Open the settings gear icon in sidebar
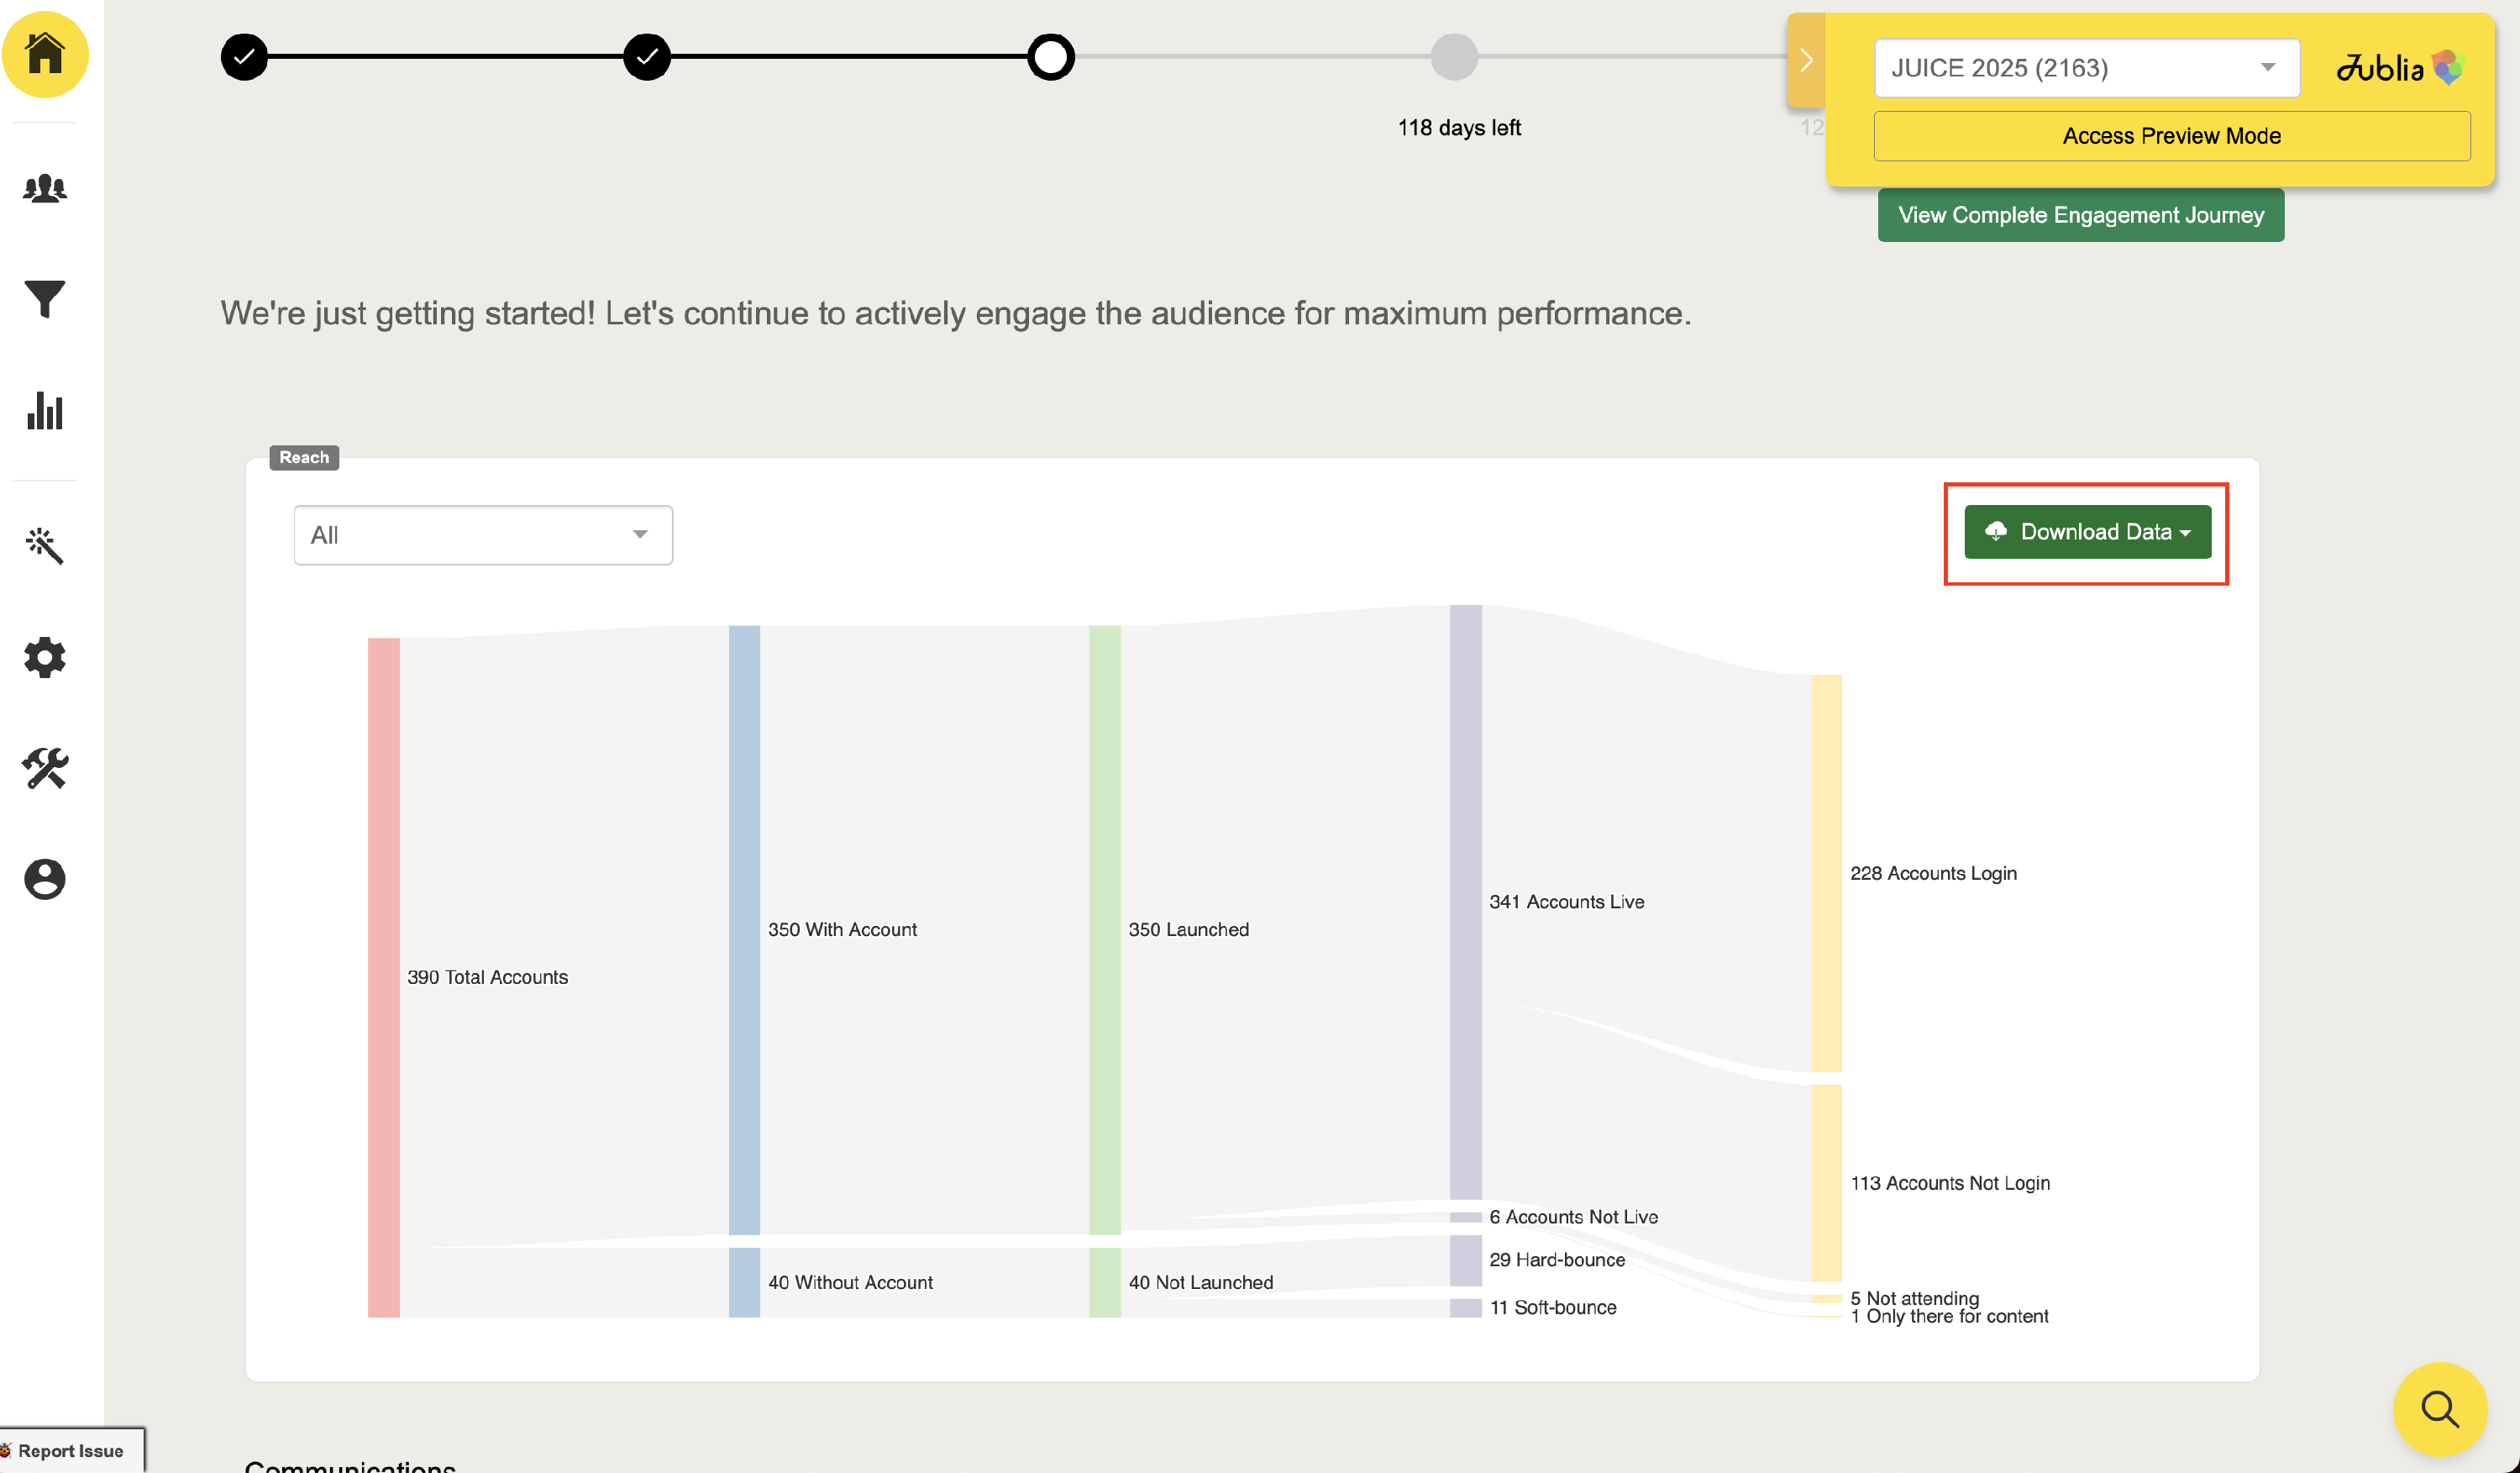Viewport: 2520px width, 1473px height. pos(45,657)
